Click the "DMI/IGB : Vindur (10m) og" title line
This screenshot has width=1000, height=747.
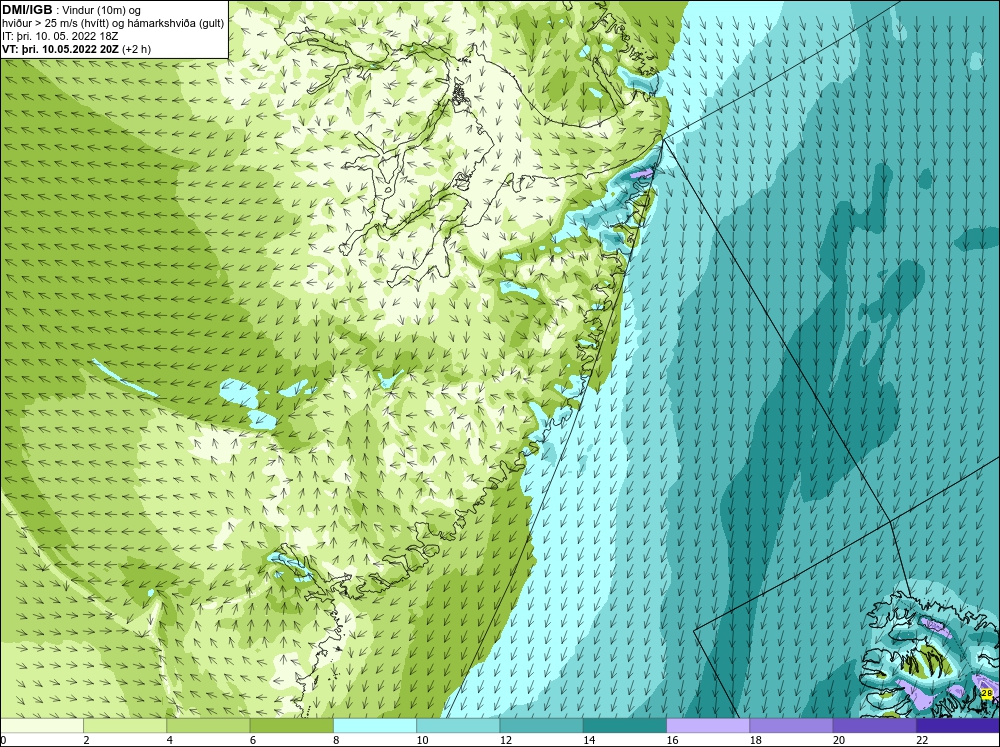click(71, 10)
